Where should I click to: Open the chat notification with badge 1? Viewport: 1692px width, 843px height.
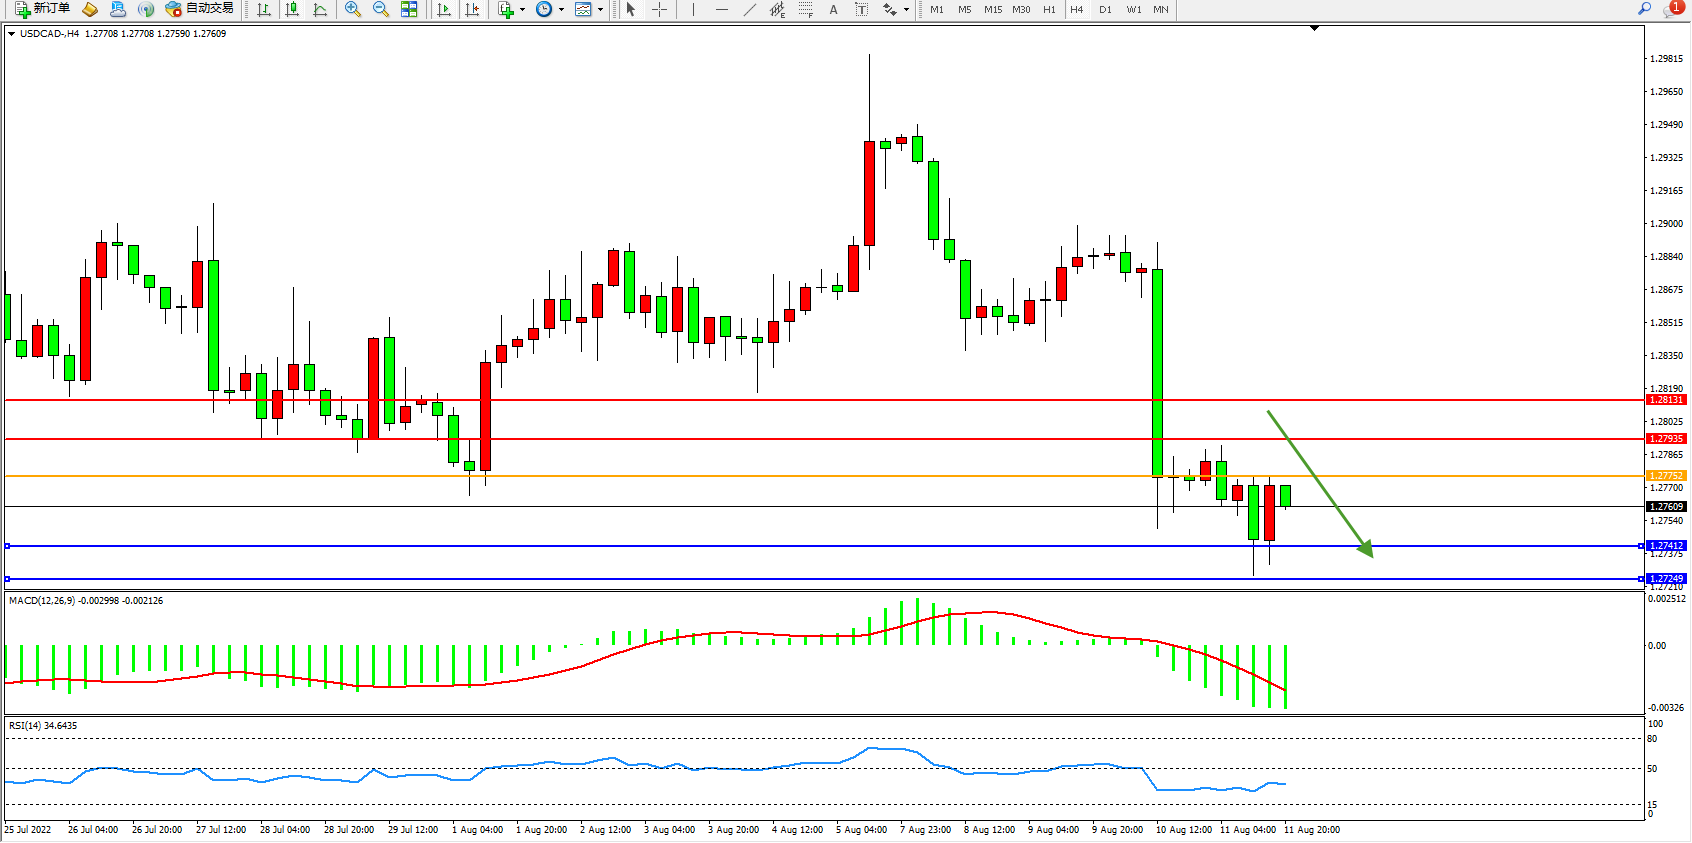tap(1672, 9)
